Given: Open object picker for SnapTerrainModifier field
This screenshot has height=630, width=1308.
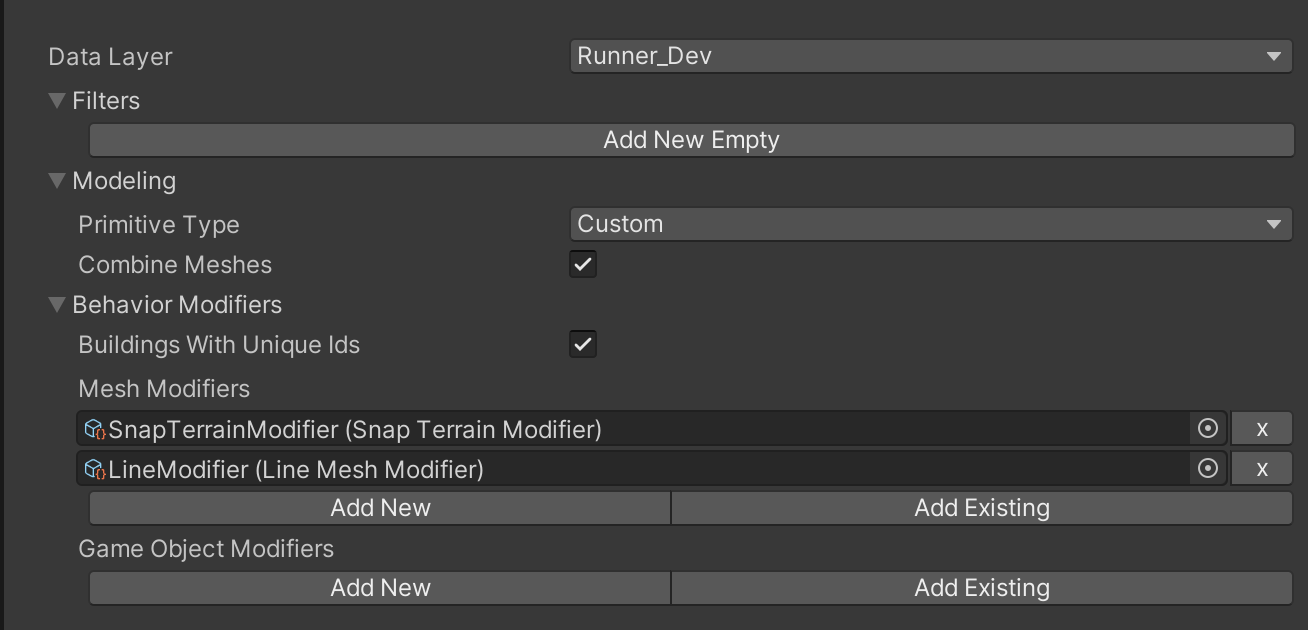Looking at the screenshot, I should pos(1207,429).
